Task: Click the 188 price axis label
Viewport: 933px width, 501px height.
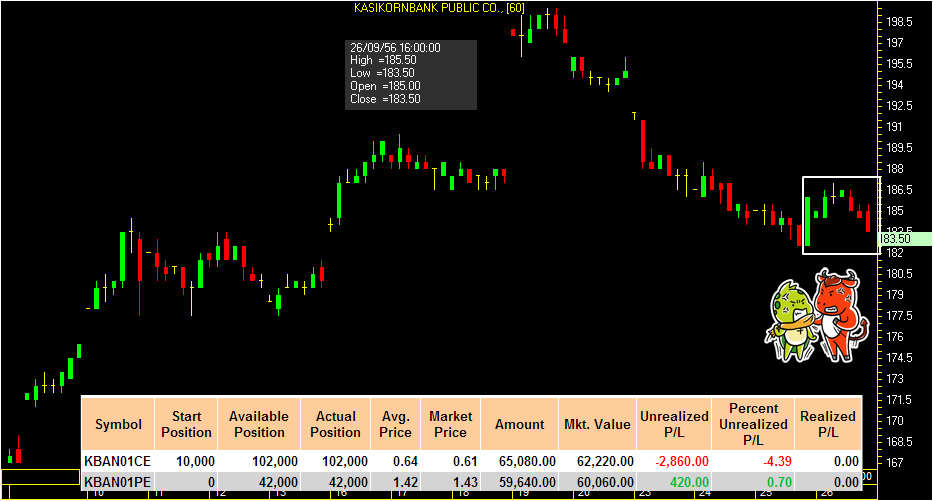Action: pyautogui.click(x=895, y=168)
